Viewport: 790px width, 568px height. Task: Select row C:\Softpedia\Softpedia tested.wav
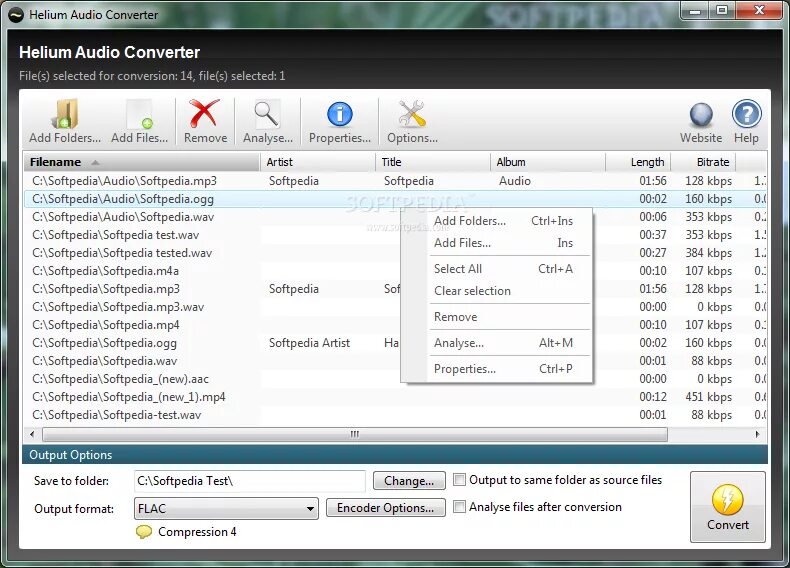tap(395, 253)
